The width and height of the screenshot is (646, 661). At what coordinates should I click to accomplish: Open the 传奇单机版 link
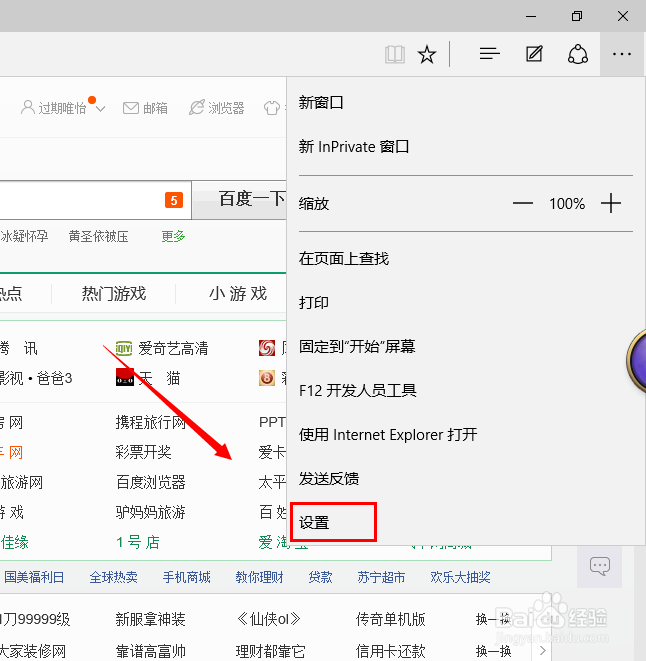(x=390, y=620)
